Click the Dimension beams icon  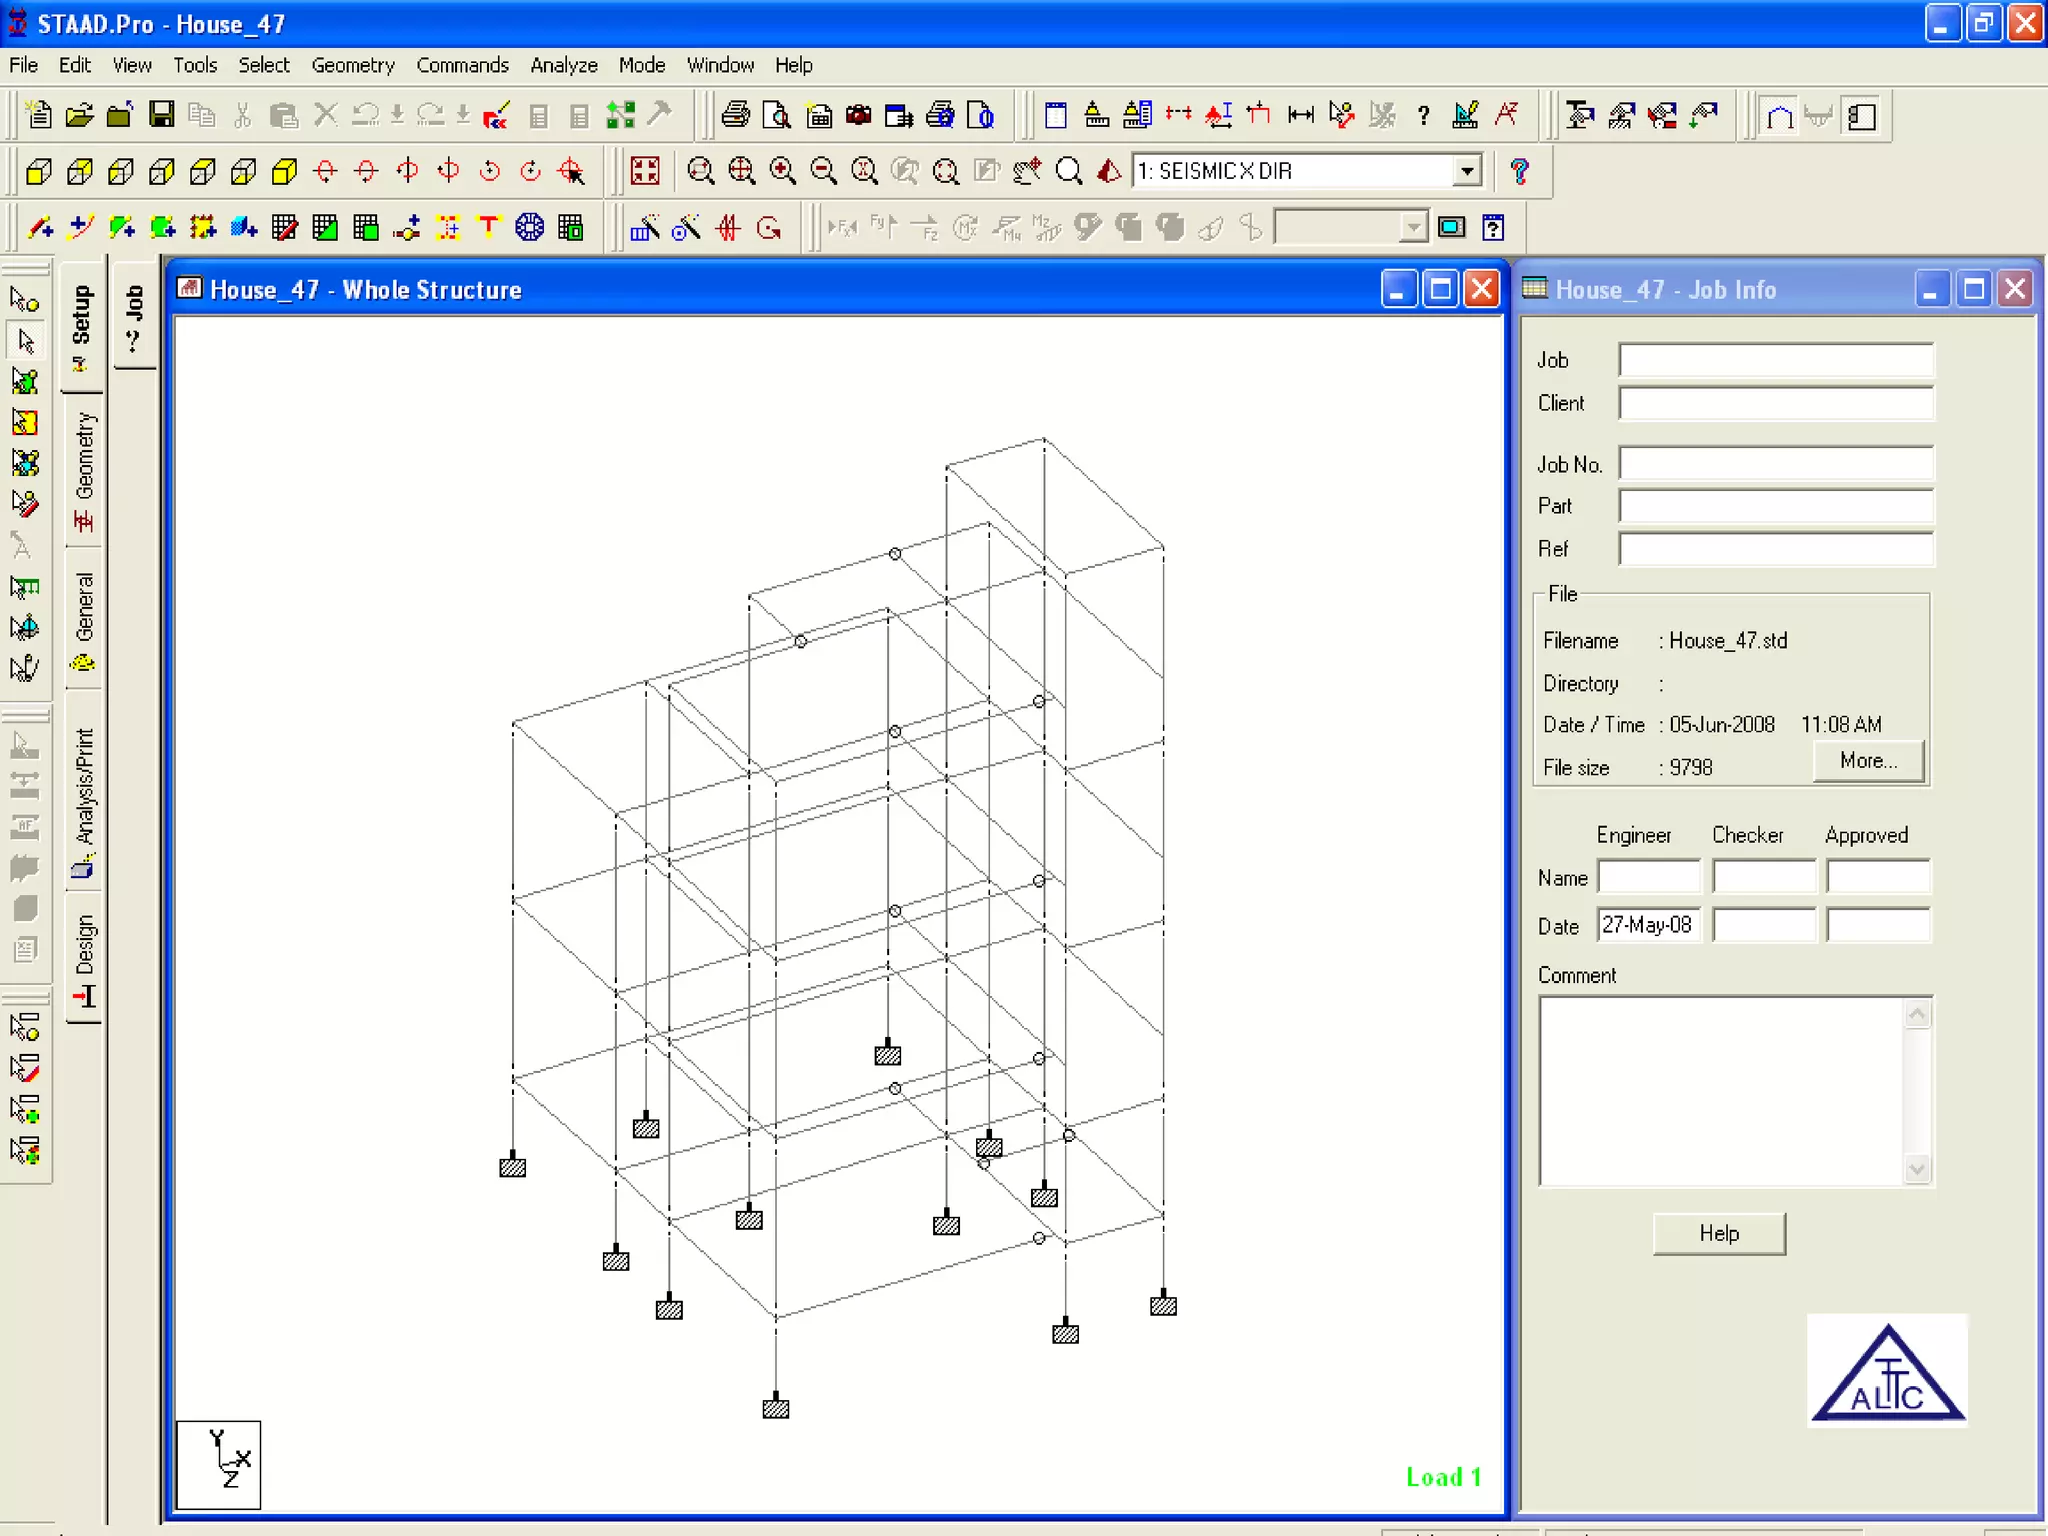click(x=1300, y=115)
